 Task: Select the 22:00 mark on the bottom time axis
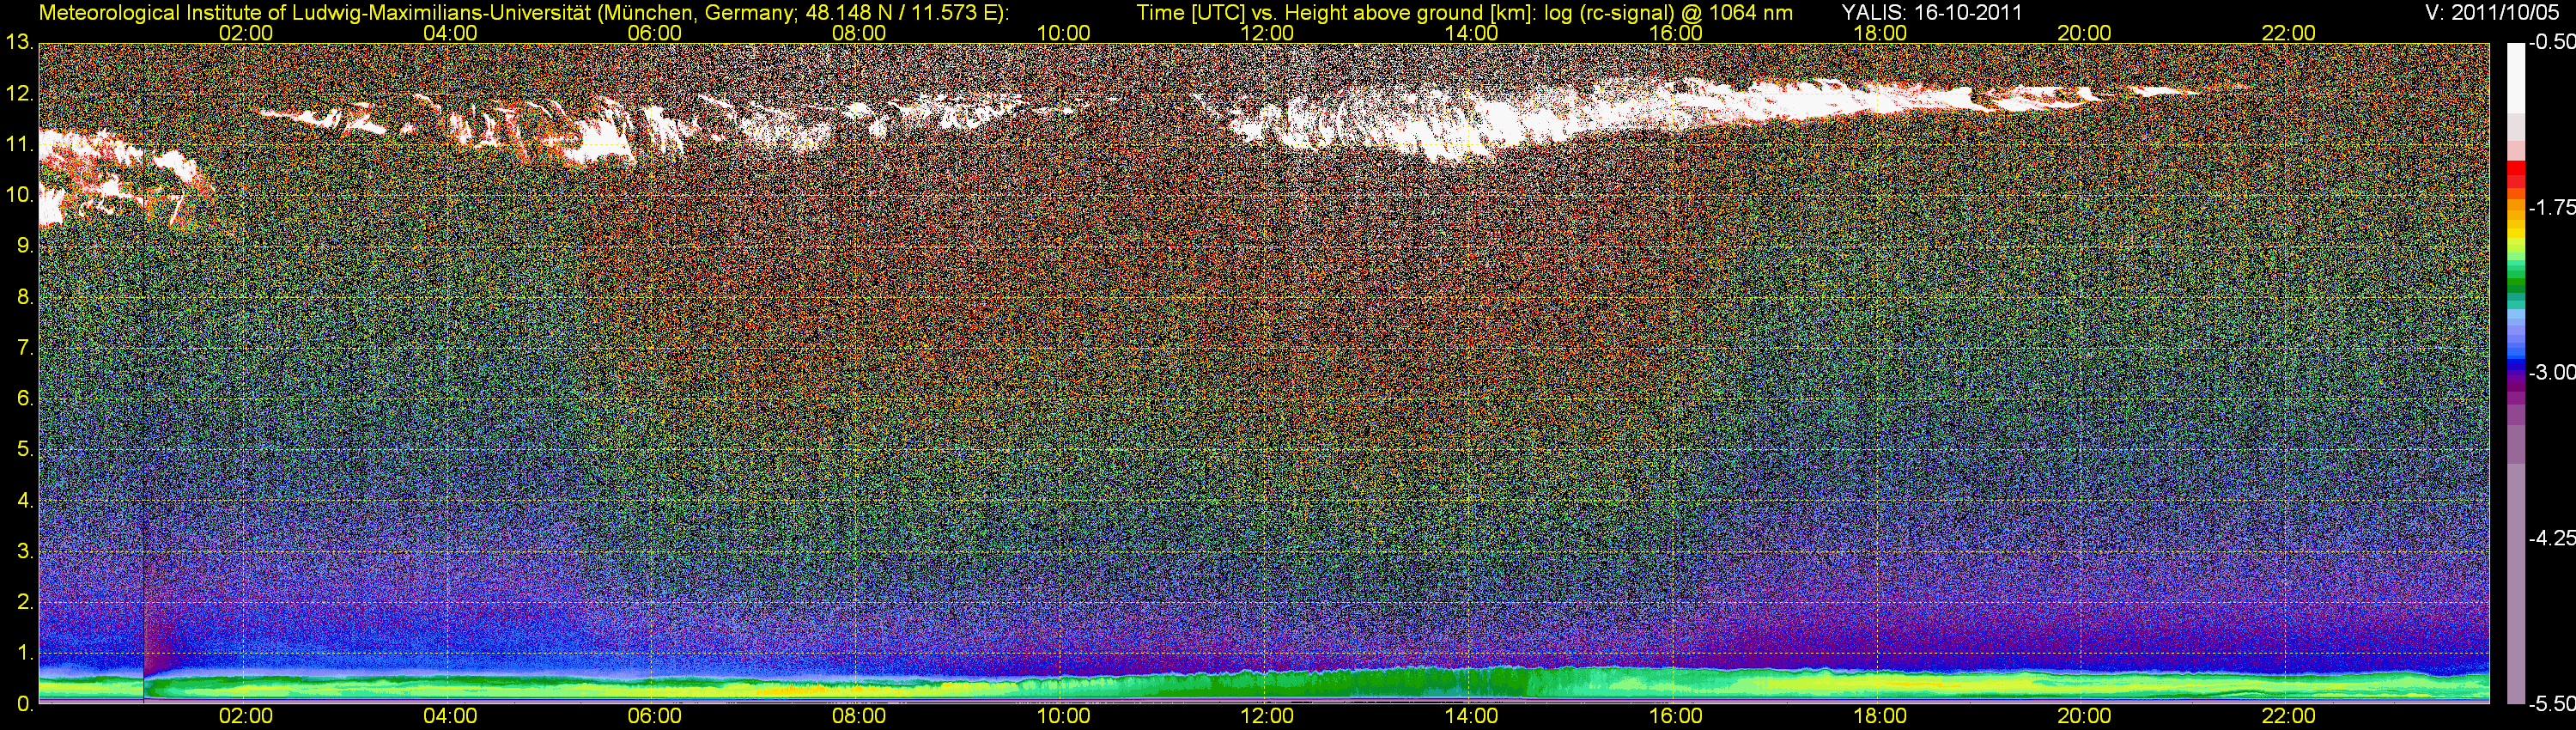2288,717
